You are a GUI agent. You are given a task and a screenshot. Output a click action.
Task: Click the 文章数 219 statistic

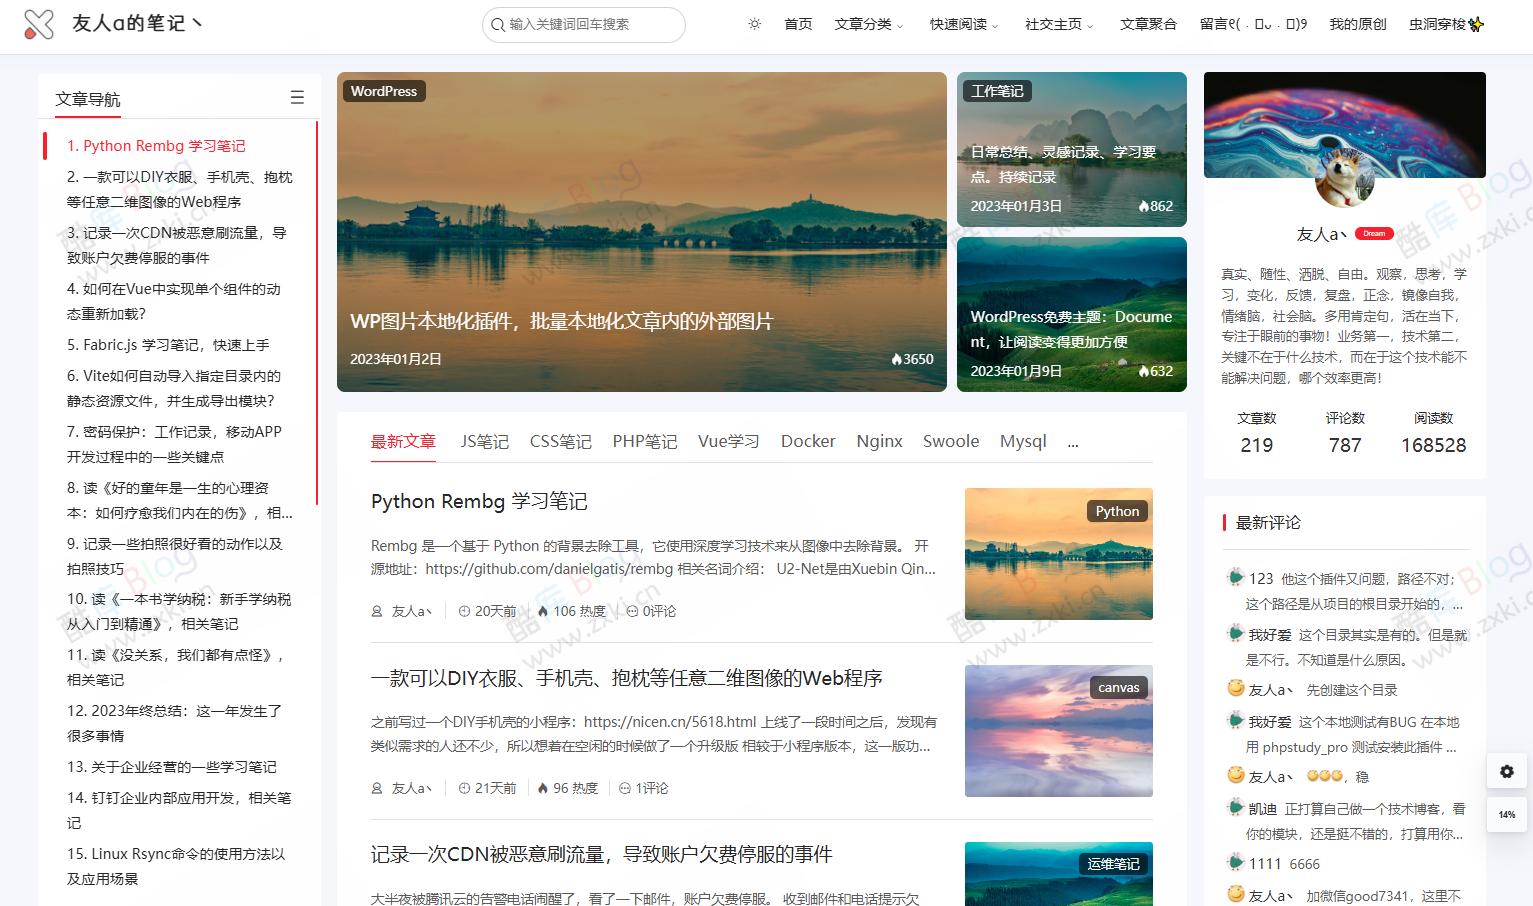1257,433
